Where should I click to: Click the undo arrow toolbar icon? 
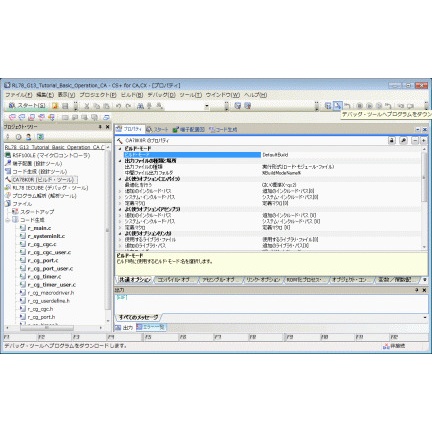click(118, 106)
